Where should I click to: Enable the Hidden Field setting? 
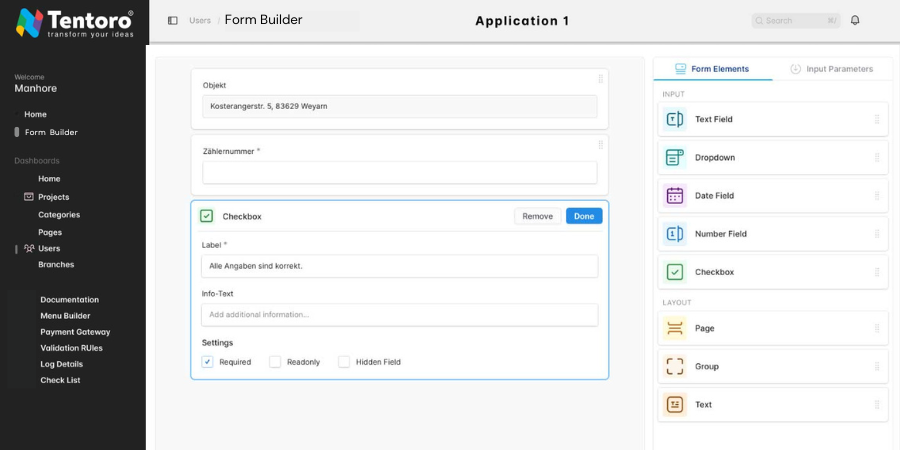click(344, 362)
